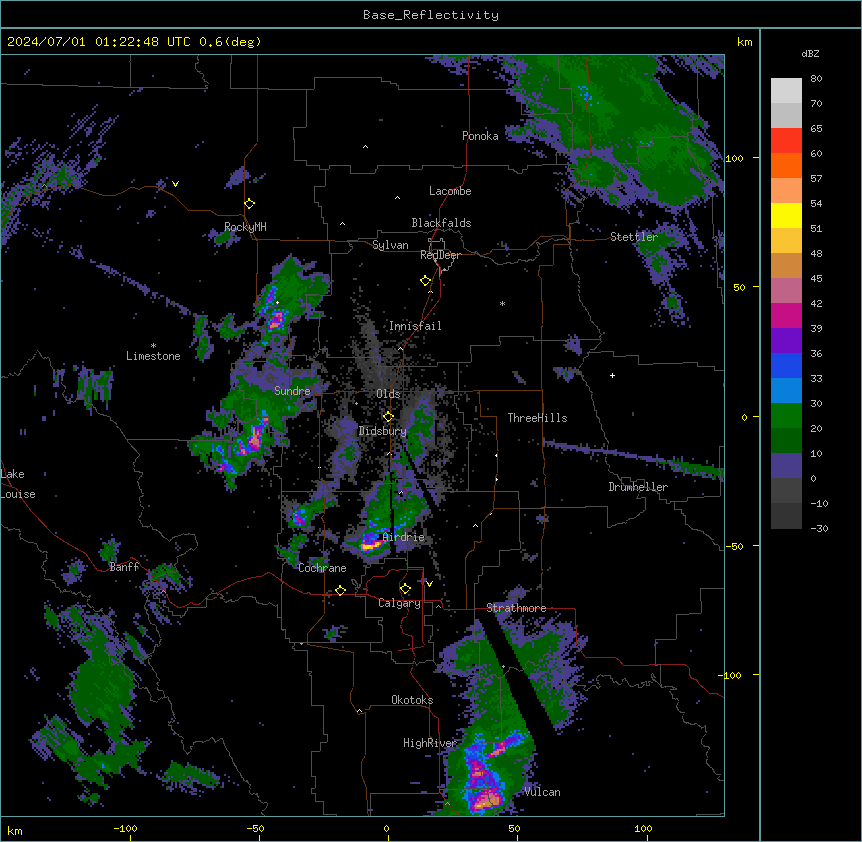Select the yellow diamond marker below Cochrane
The height and width of the screenshot is (842, 862).
pos(340,590)
